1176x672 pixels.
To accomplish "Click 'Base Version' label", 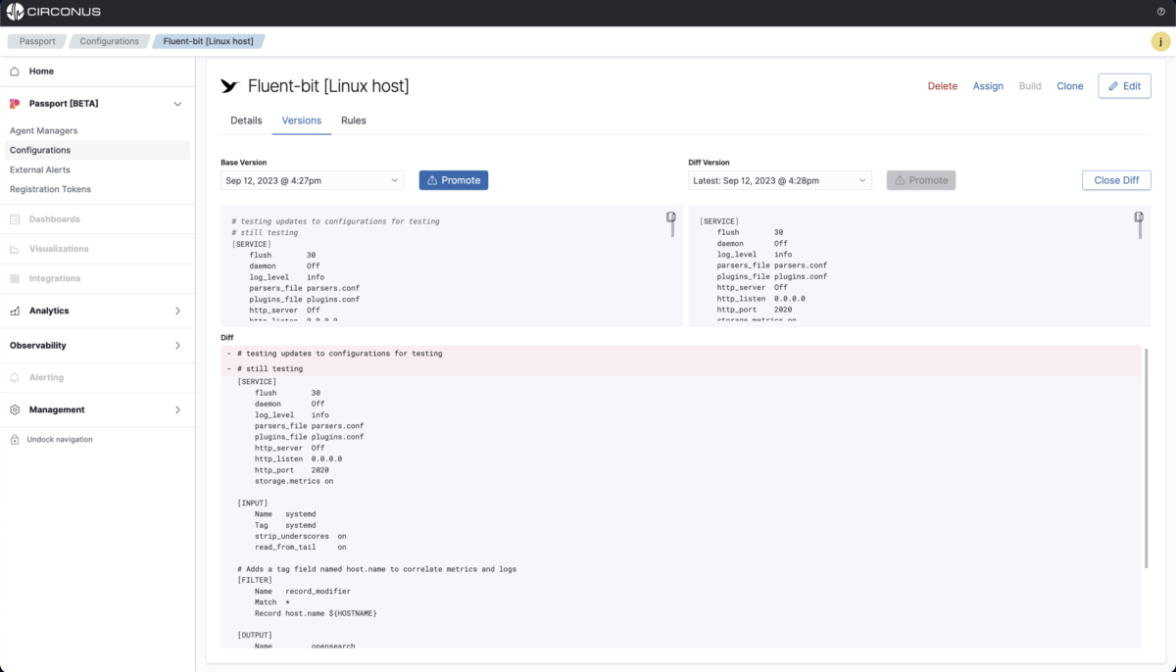I will click(x=243, y=163).
